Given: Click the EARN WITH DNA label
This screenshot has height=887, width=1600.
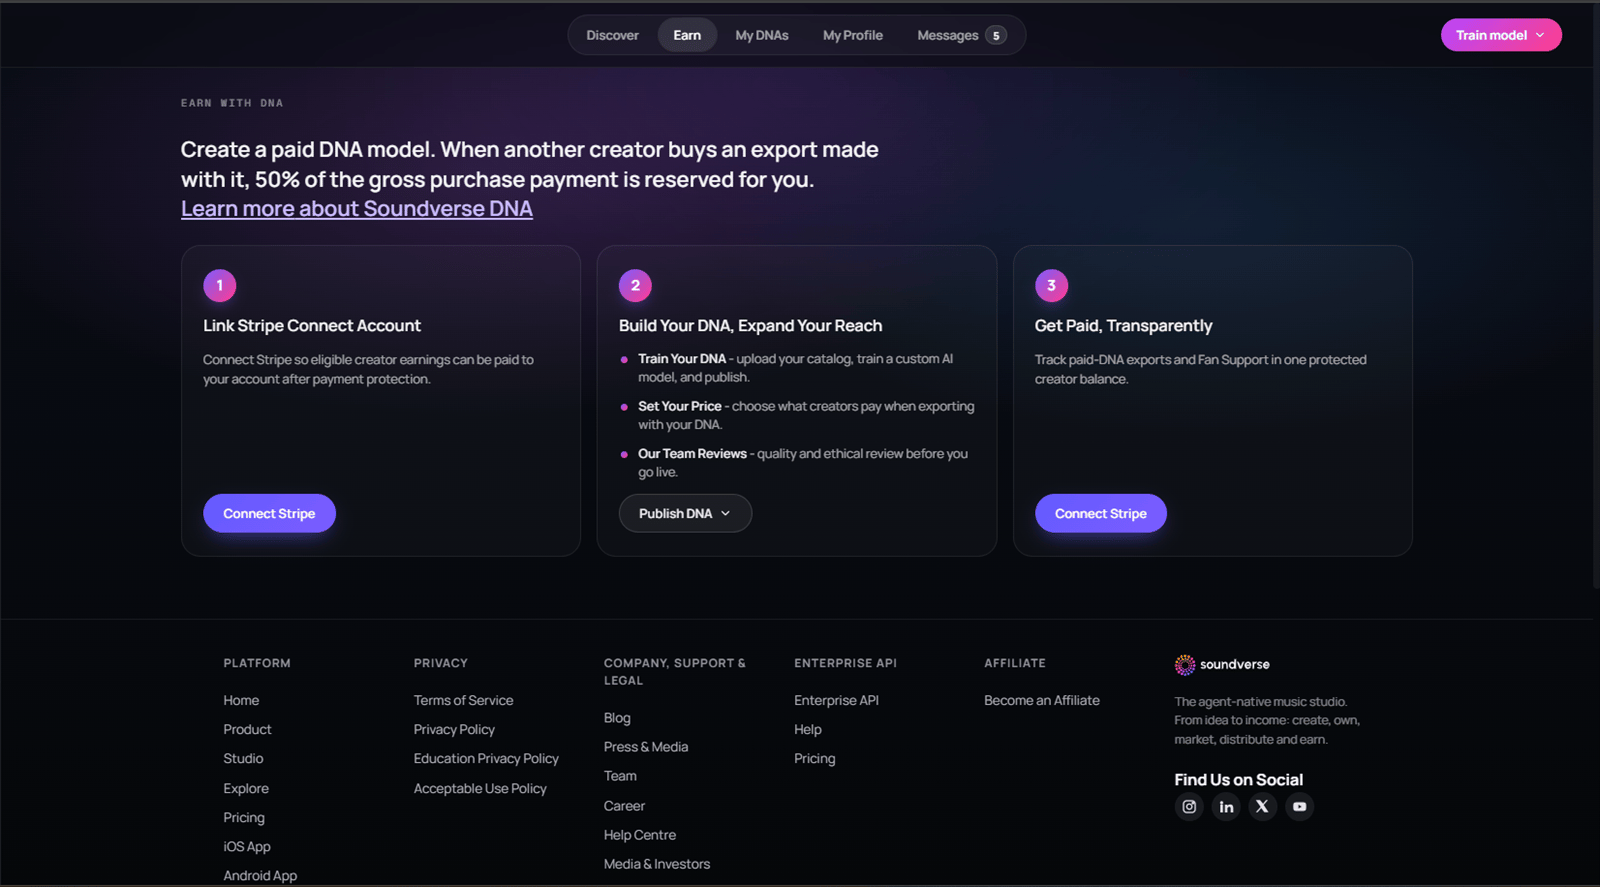Looking at the screenshot, I should click(x=232, y=103).
